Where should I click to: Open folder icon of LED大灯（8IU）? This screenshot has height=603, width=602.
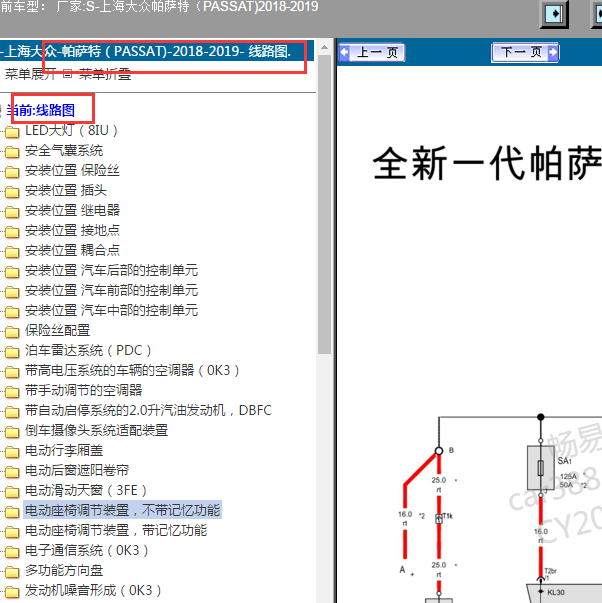[12, 132]
